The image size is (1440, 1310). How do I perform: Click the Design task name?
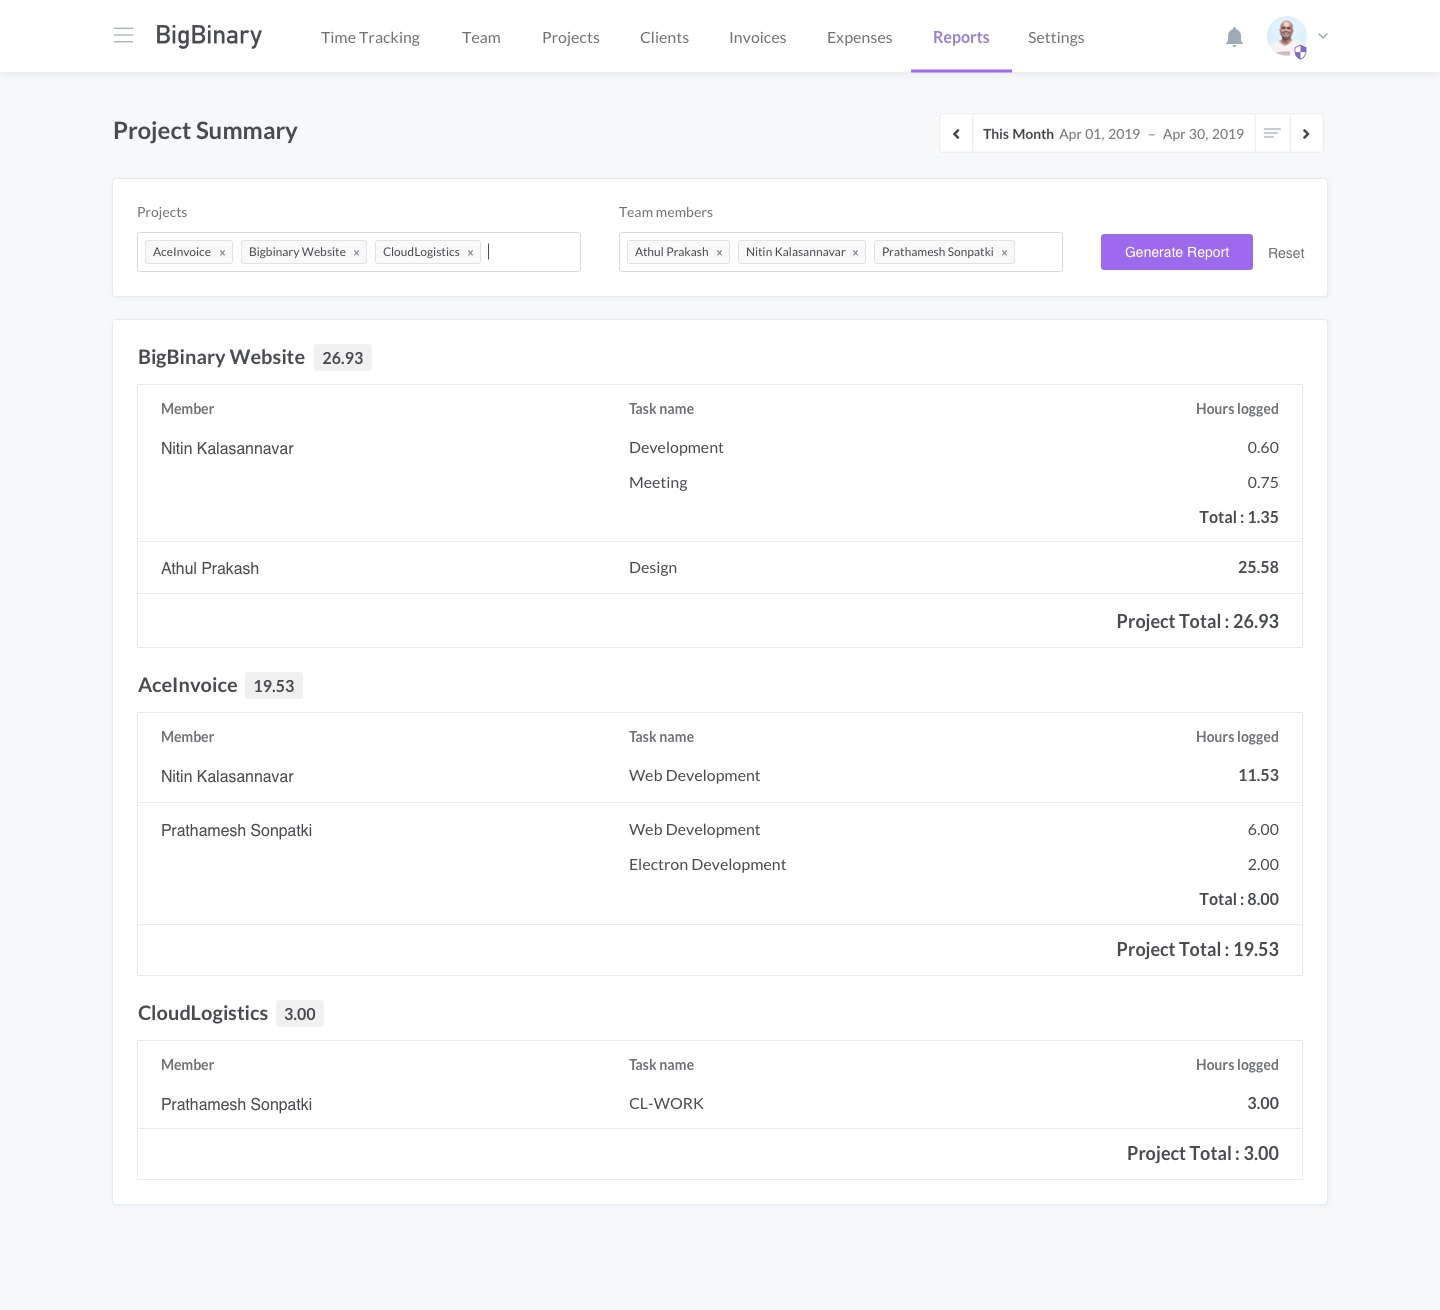[x=653, y=568]
